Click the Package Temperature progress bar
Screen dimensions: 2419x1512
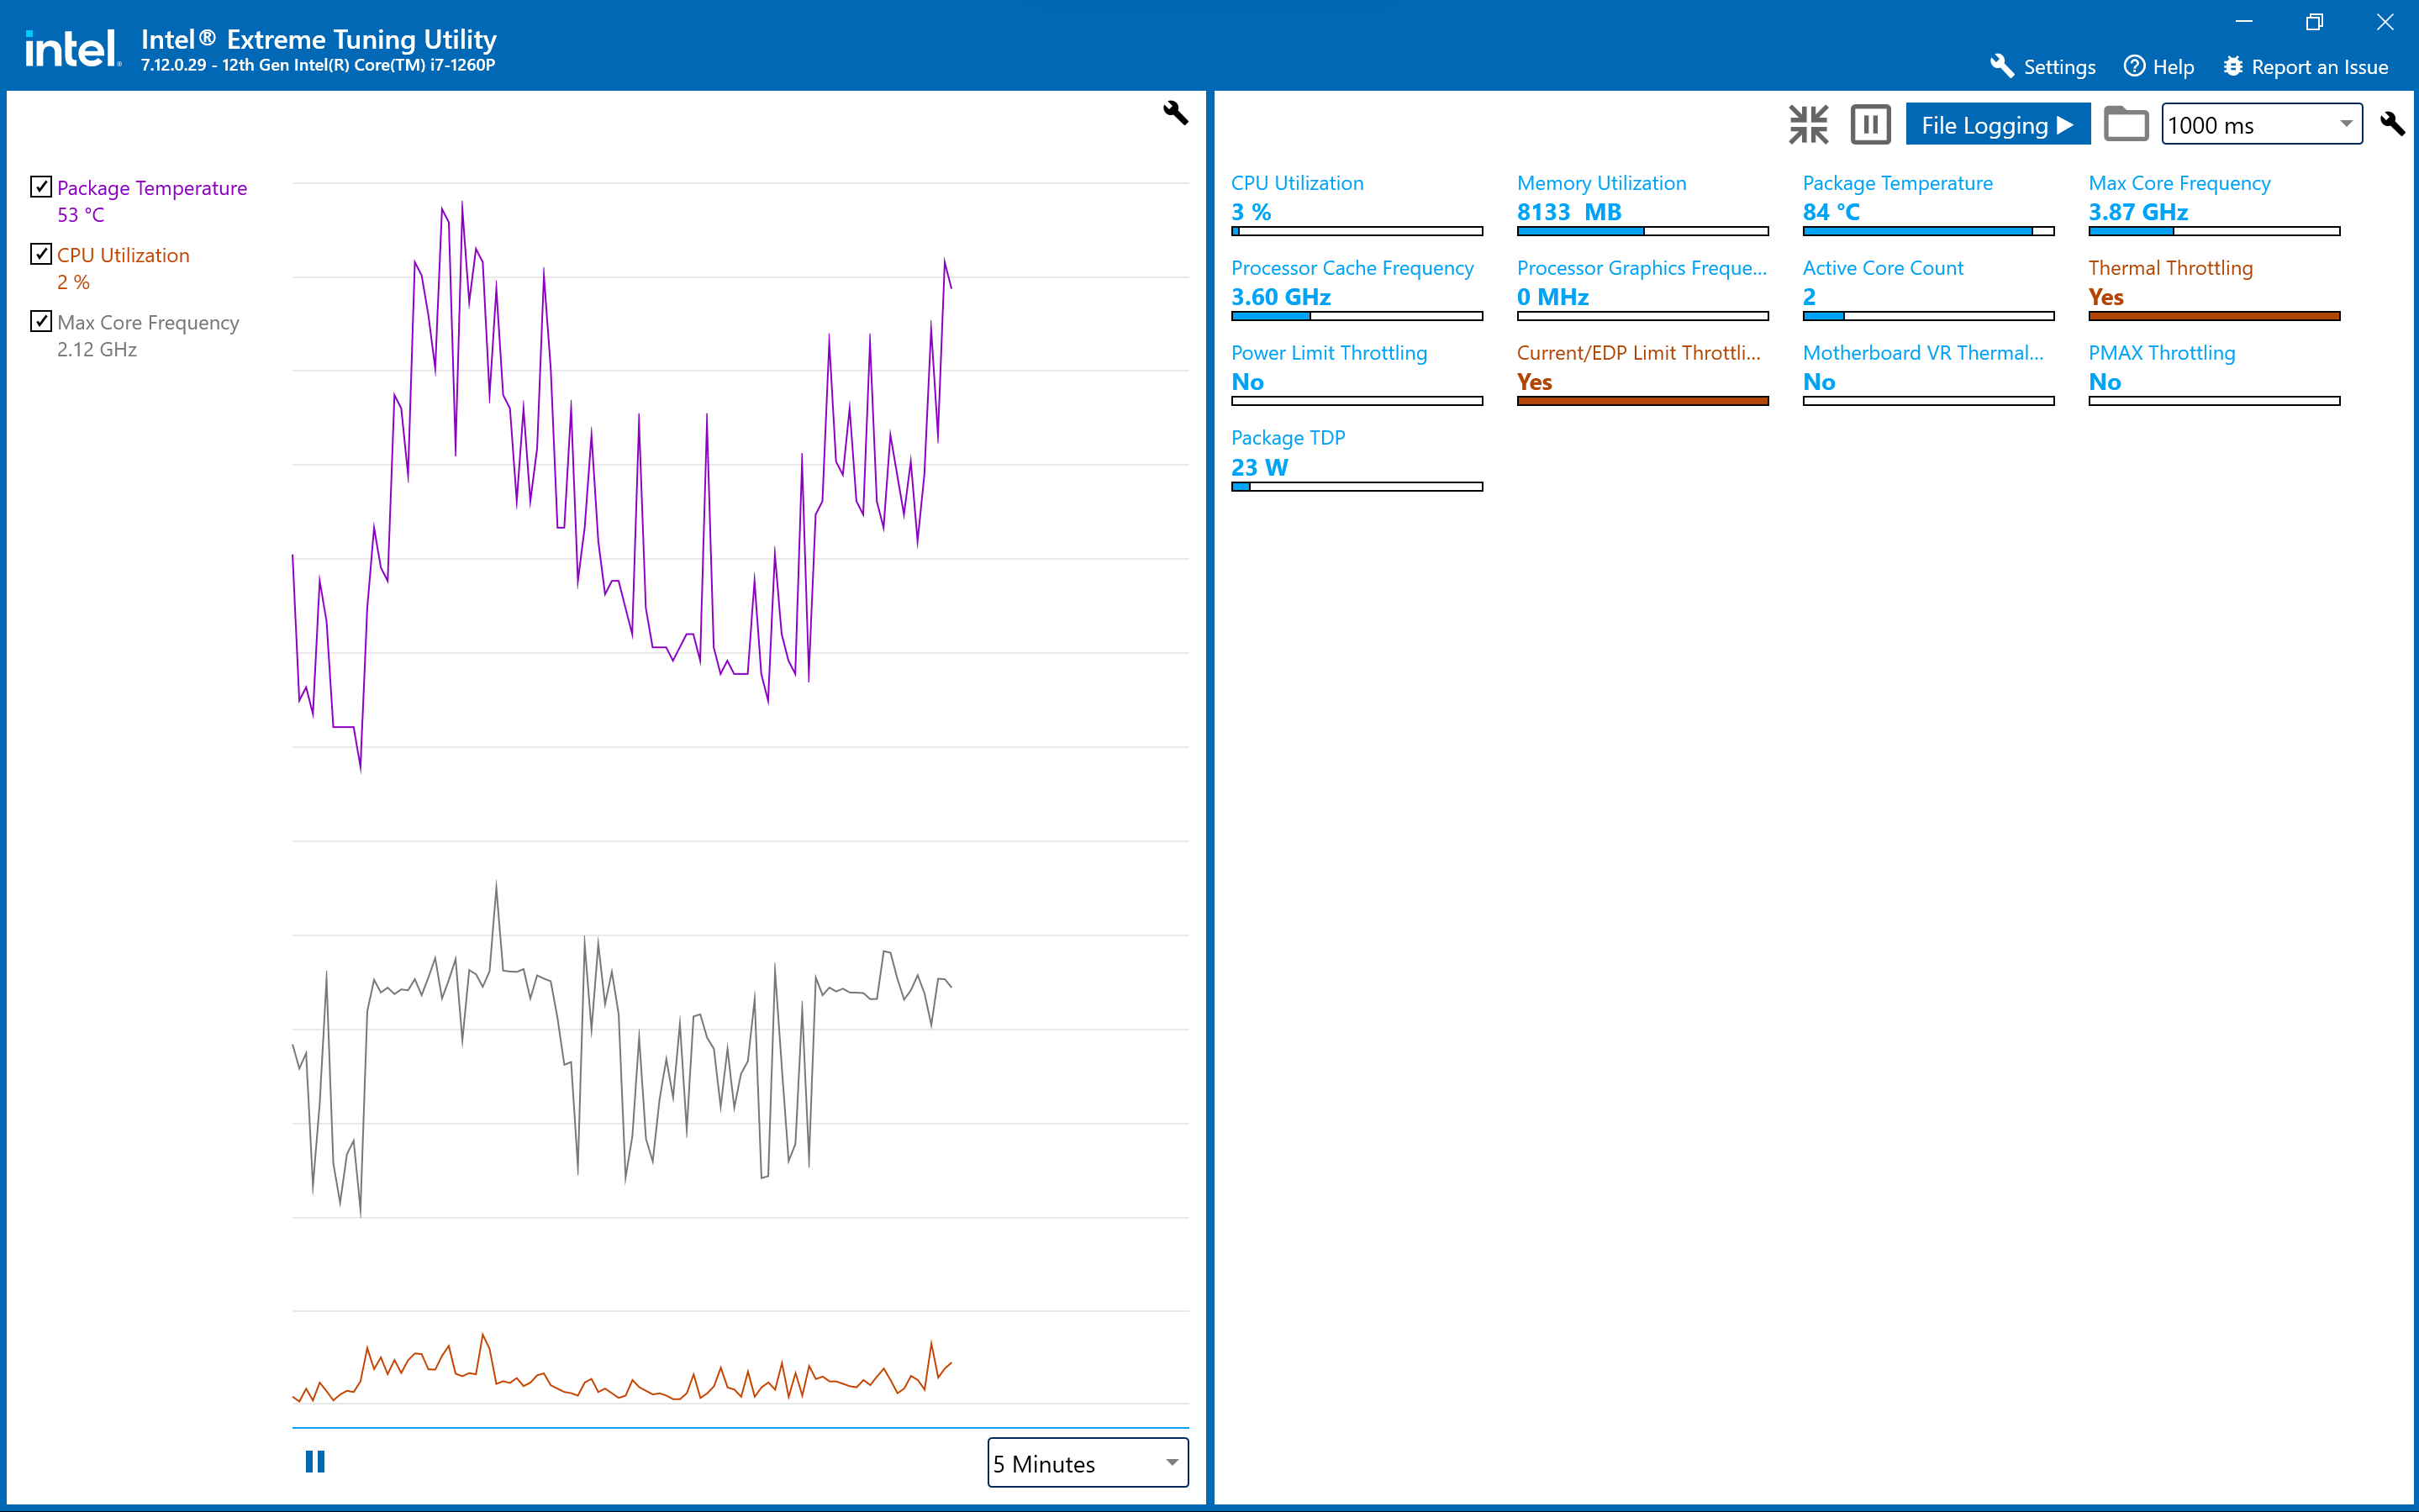coord(1927,231)
